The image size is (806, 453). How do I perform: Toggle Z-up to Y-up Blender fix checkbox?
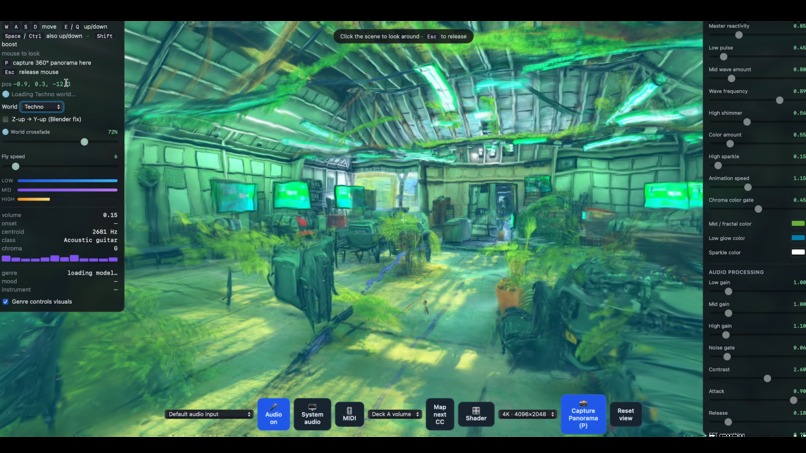6,119
